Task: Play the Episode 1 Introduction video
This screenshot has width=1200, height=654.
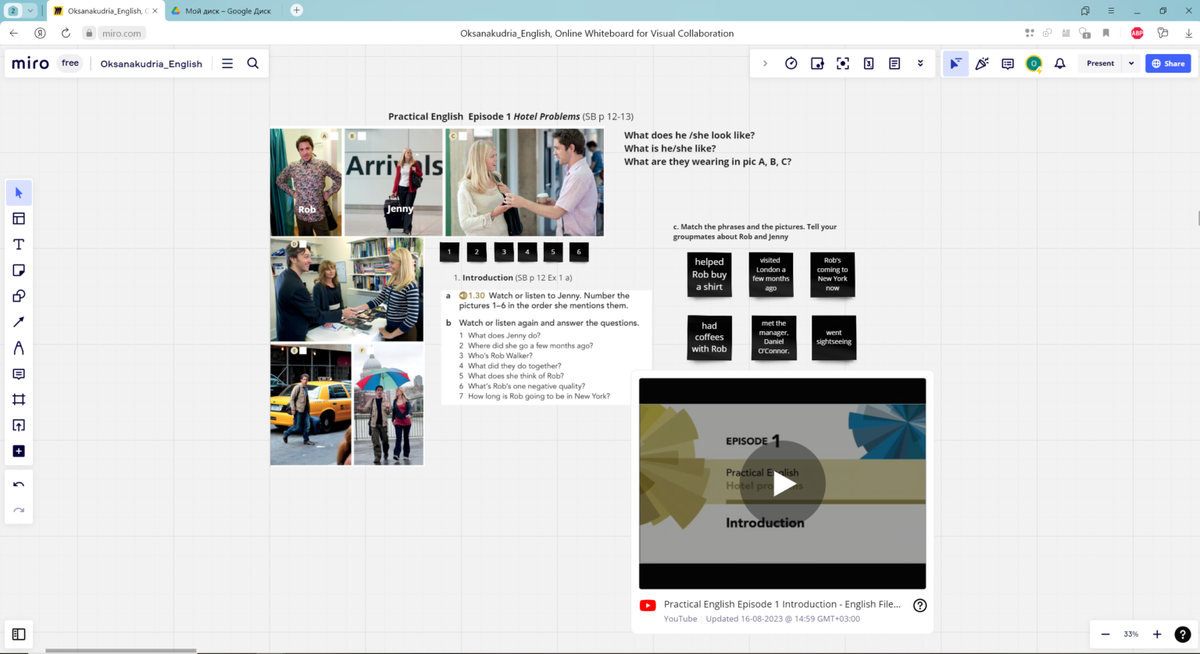Action: (x=783, y=484)
